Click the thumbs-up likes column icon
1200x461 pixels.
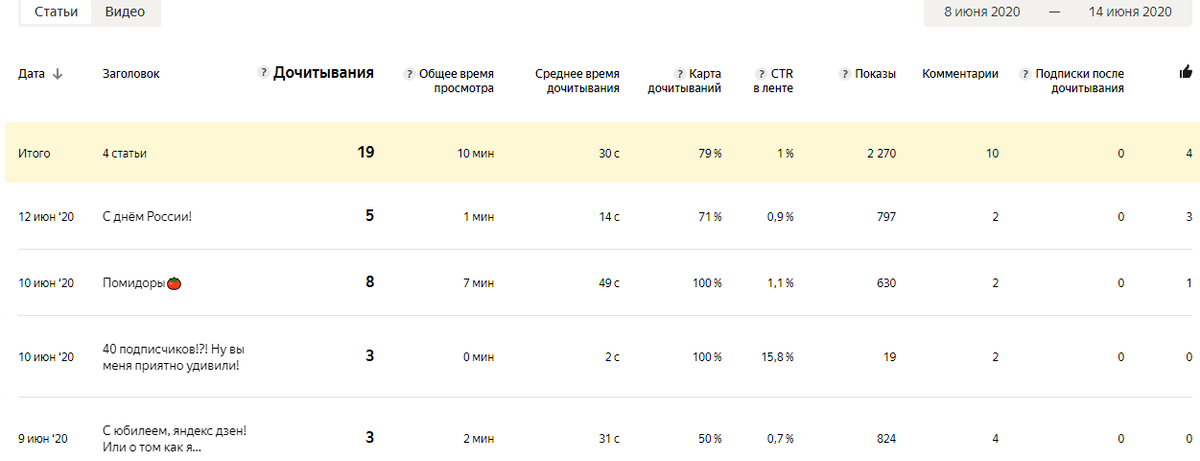coord(1186,72)
